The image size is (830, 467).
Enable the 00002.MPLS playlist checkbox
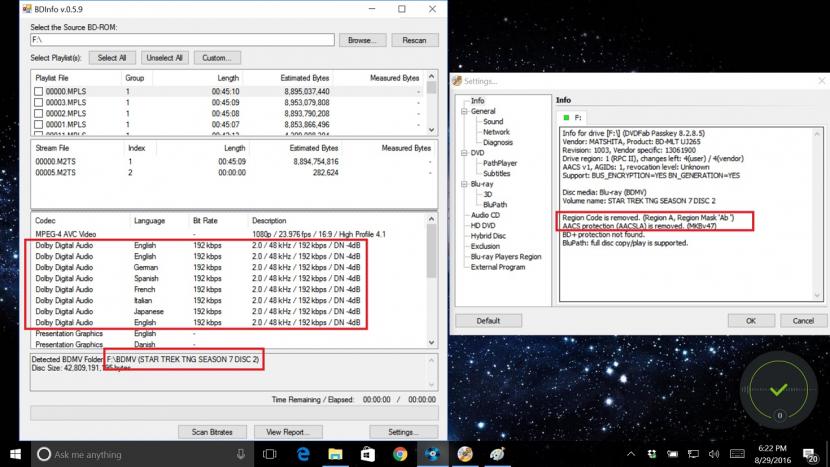[39, 114]
